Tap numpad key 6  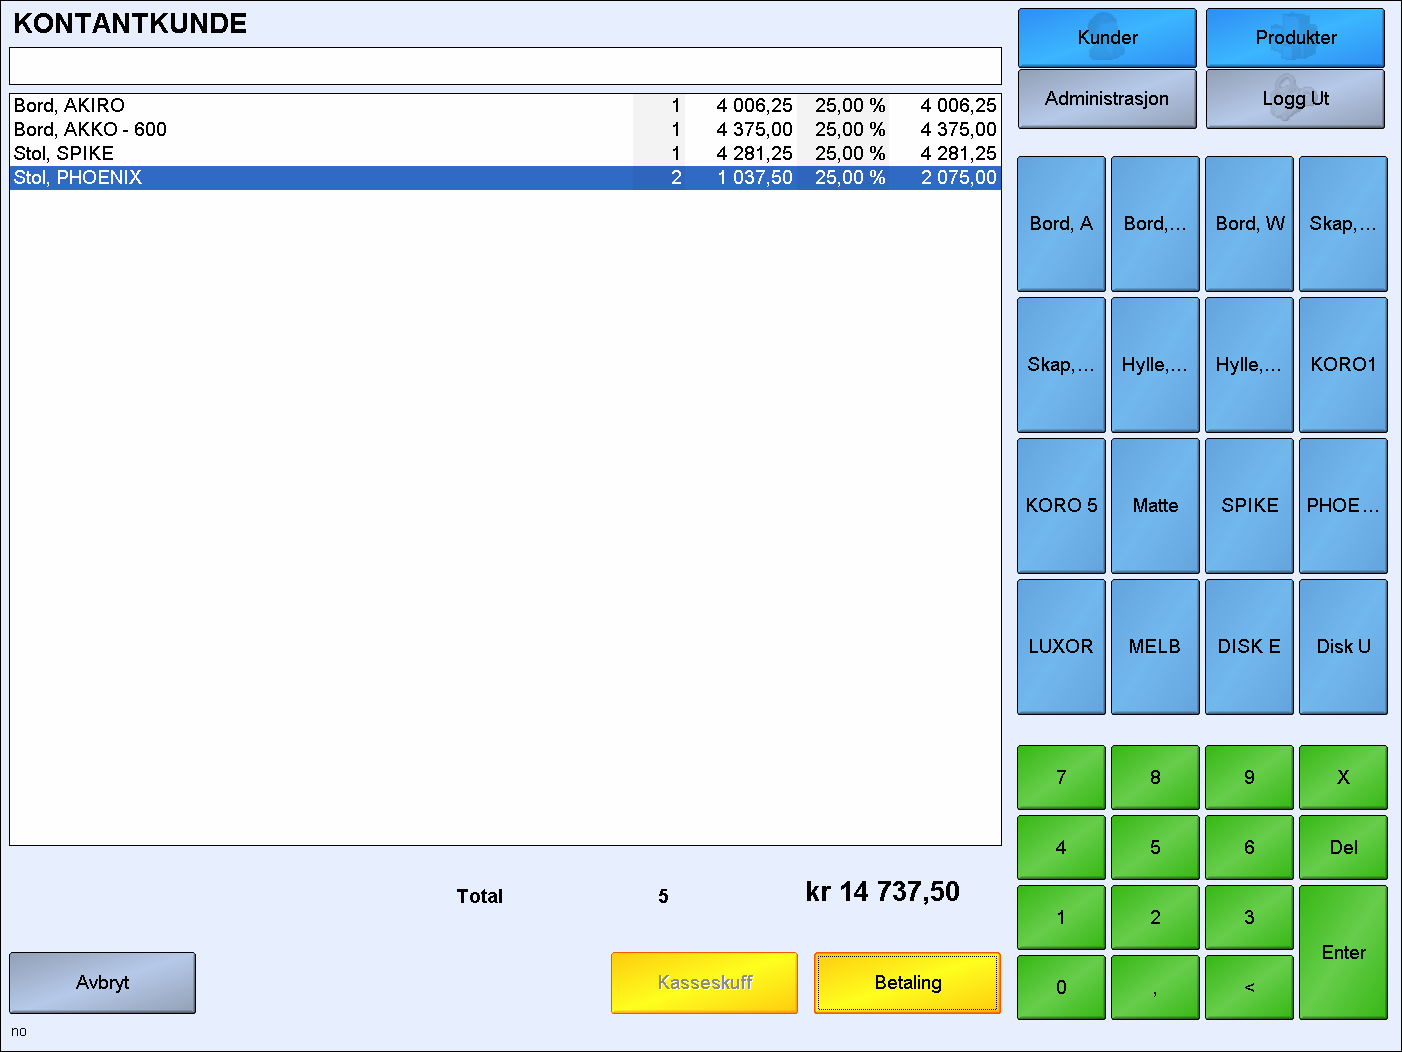click(x=1249, y=847)
